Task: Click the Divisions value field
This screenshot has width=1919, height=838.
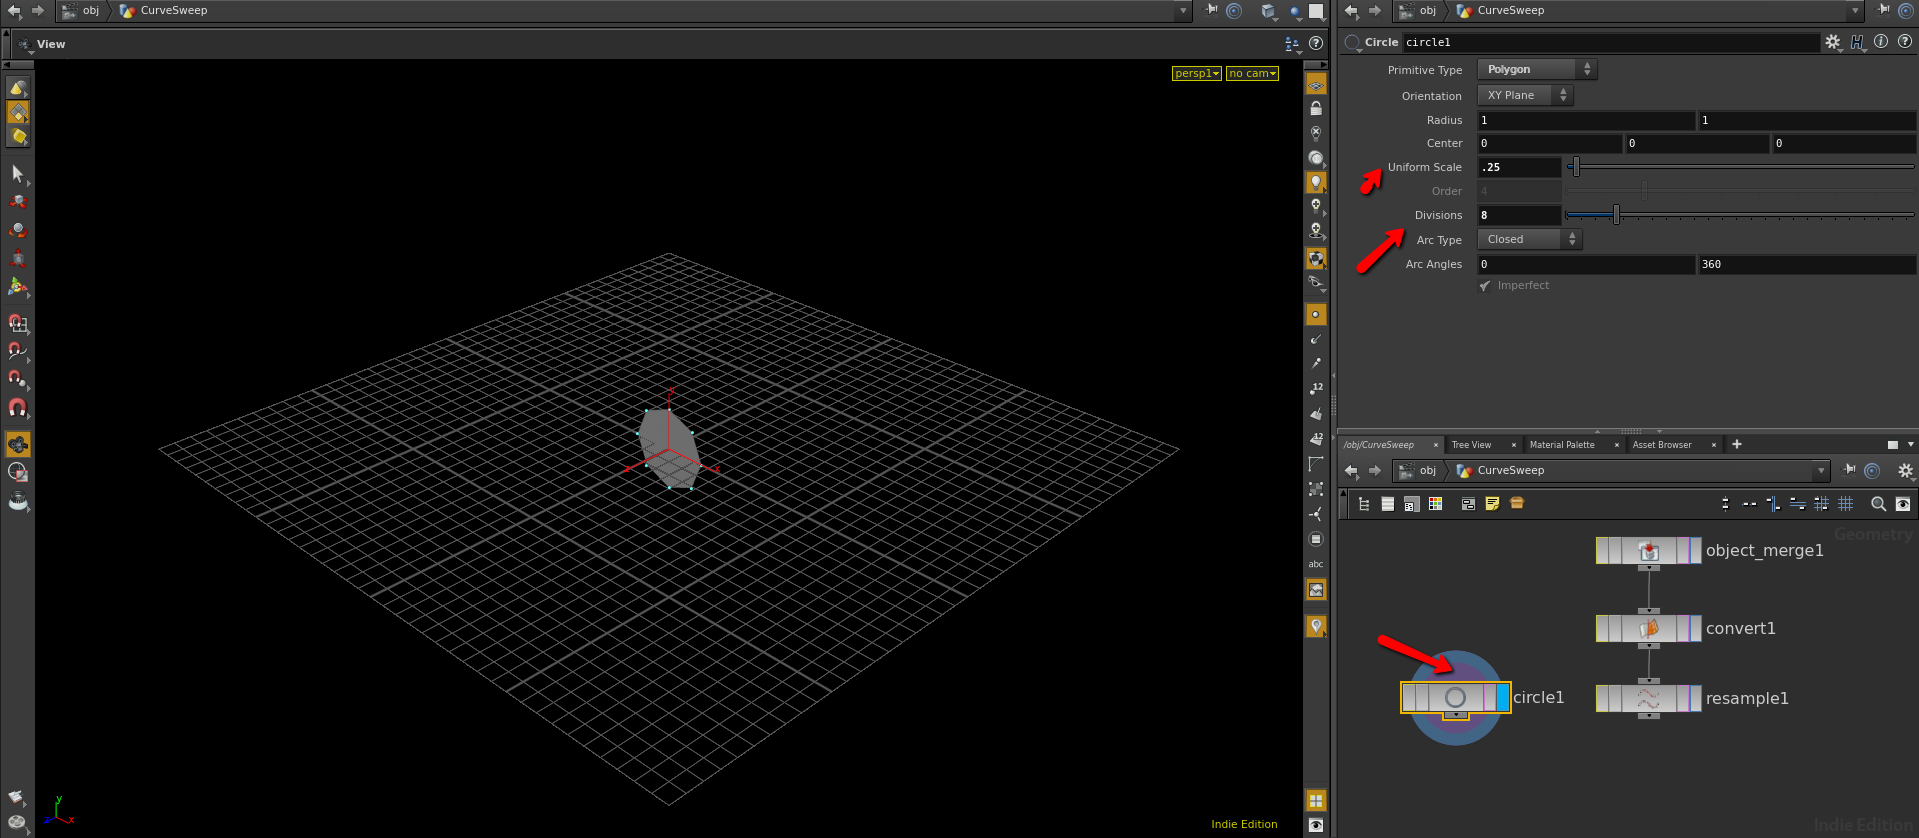Action: [x=1519, y=215]
